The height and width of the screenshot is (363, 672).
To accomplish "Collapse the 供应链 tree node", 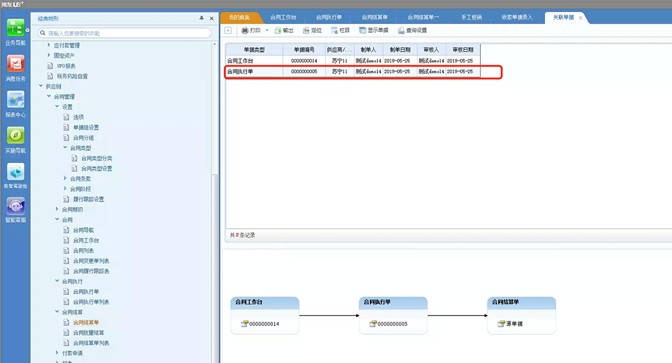I will 41,86.
